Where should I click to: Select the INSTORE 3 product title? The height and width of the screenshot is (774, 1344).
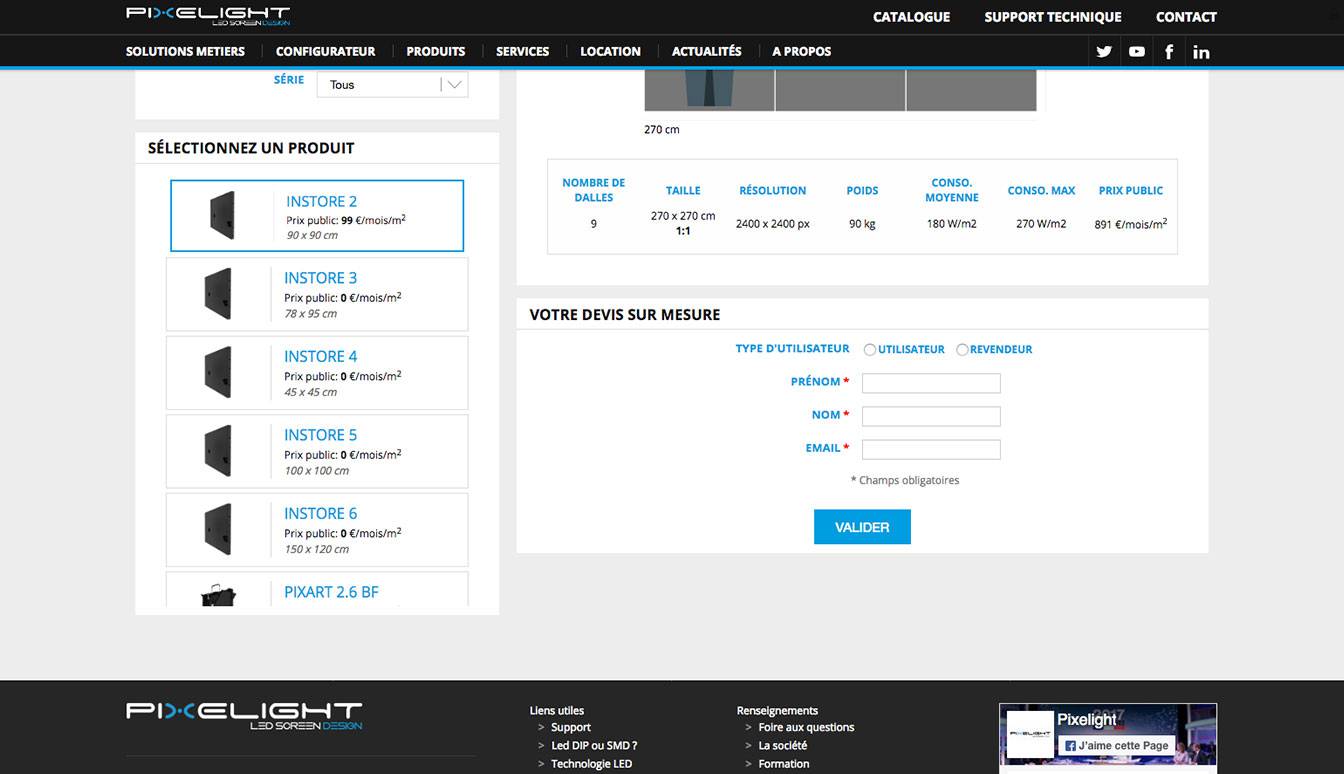pos(320,278)
